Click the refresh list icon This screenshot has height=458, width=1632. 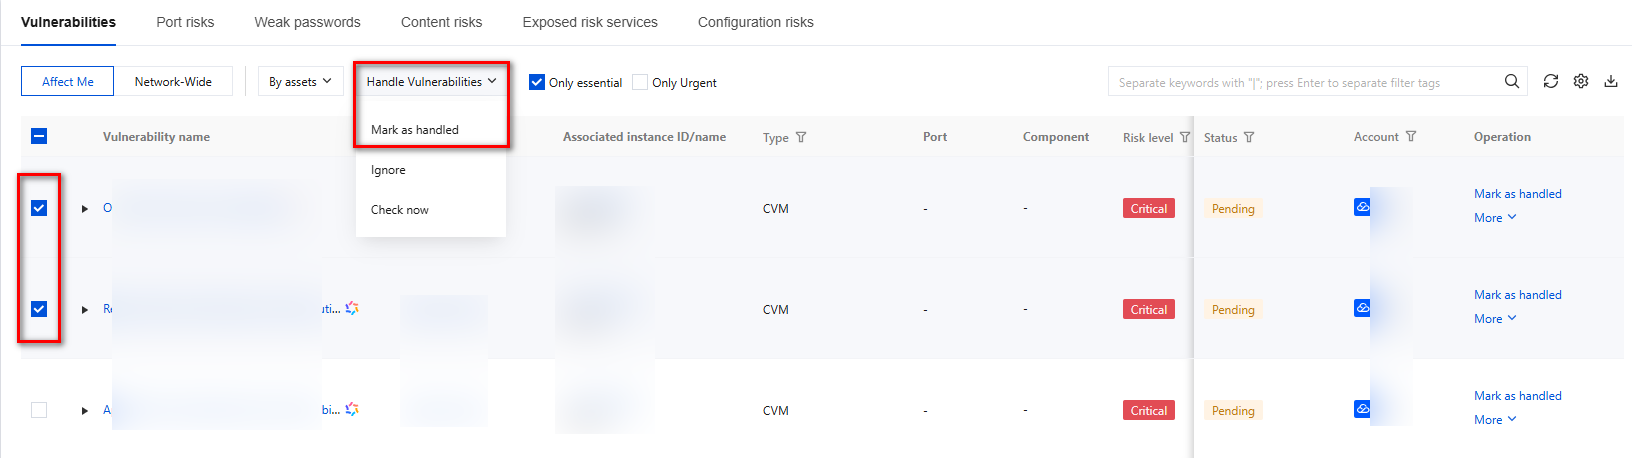point(1550,81)
